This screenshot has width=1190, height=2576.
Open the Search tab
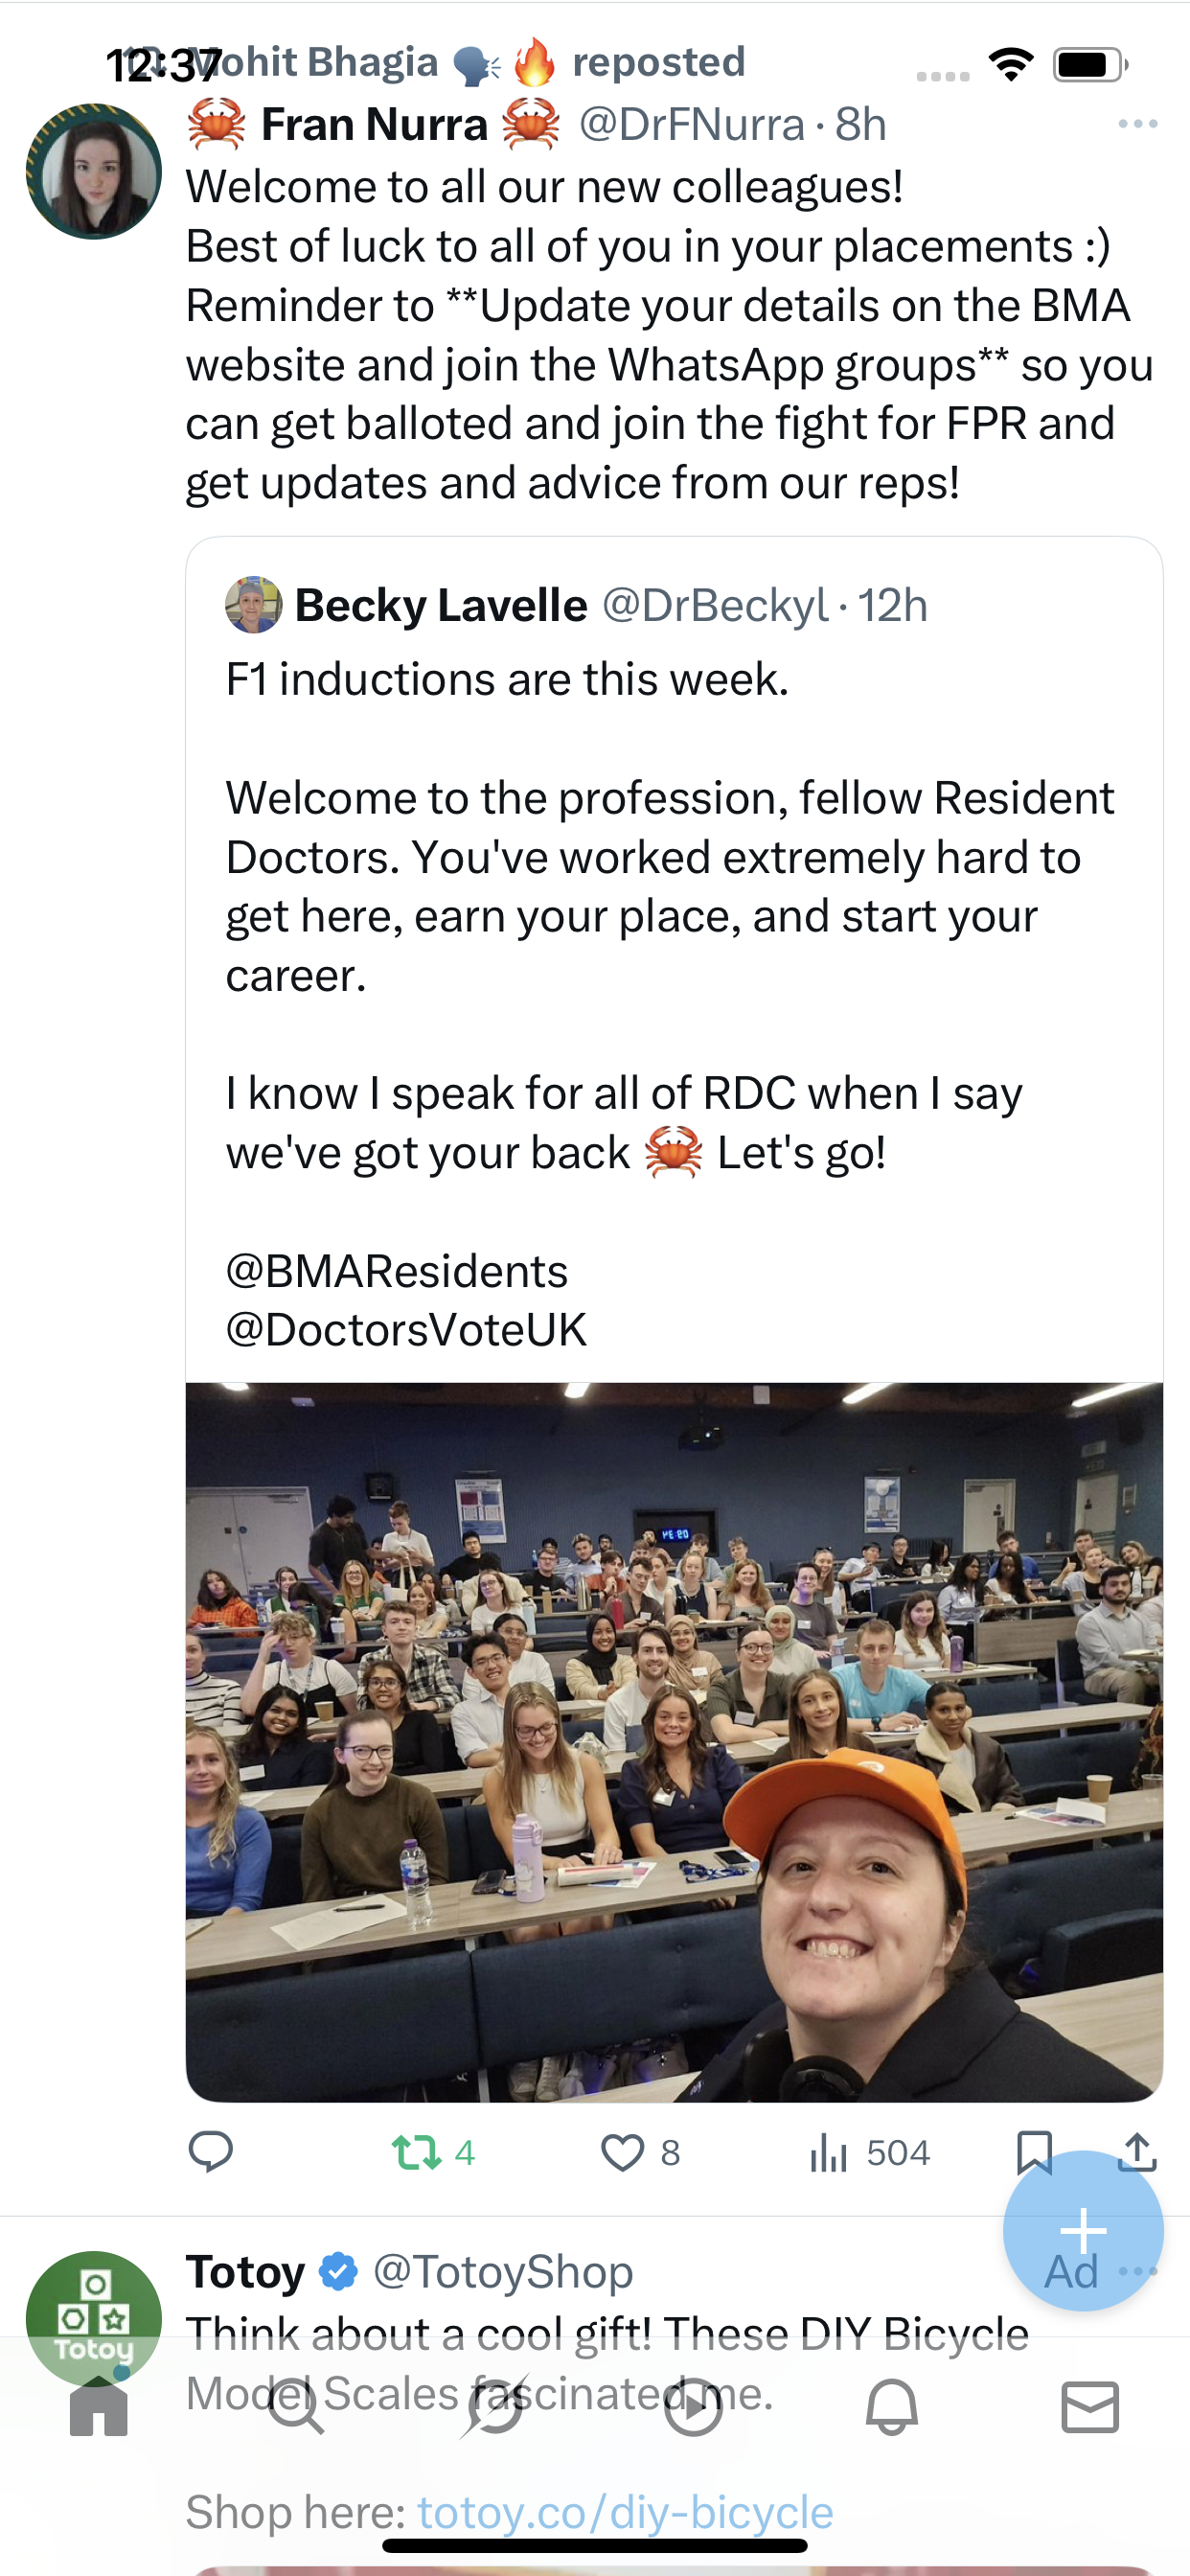[x=297, y=2408]
